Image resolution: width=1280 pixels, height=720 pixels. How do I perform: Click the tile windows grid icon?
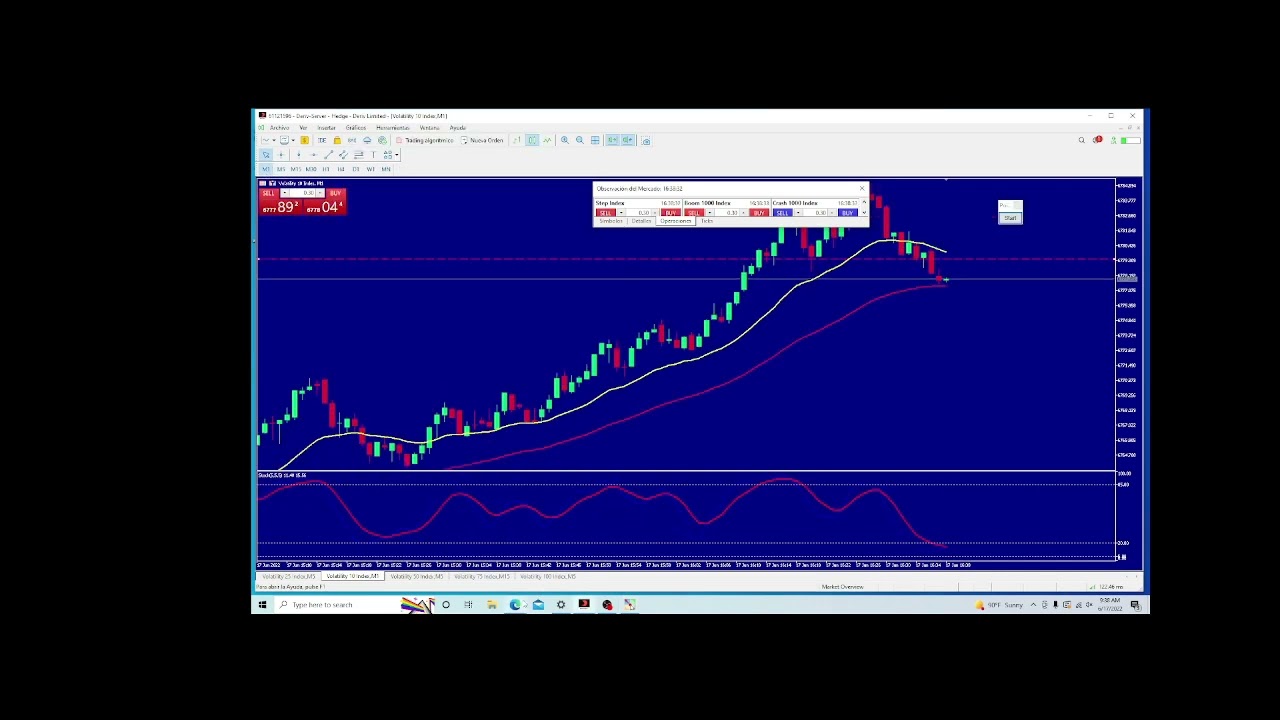[595, 141]
